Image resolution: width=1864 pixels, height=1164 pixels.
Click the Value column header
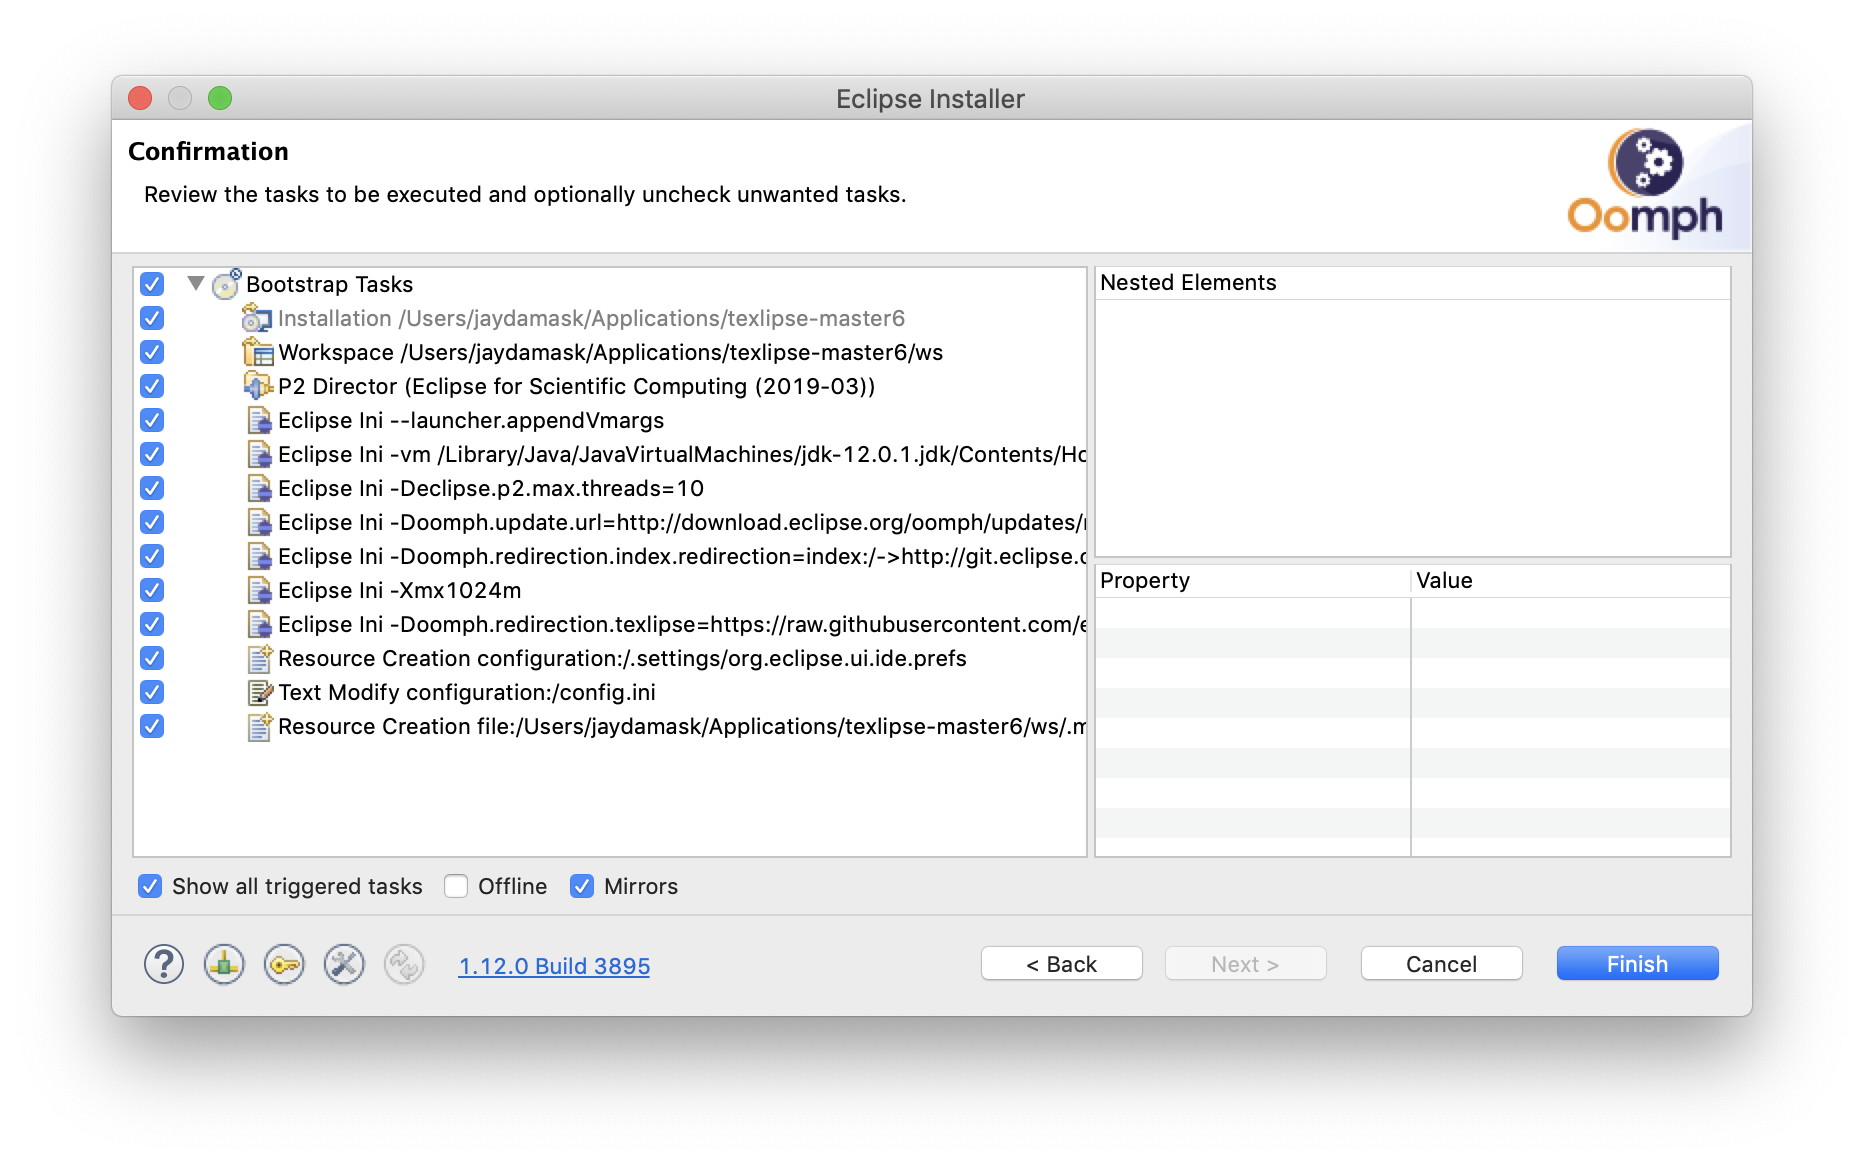click(x=1571, y=581)
